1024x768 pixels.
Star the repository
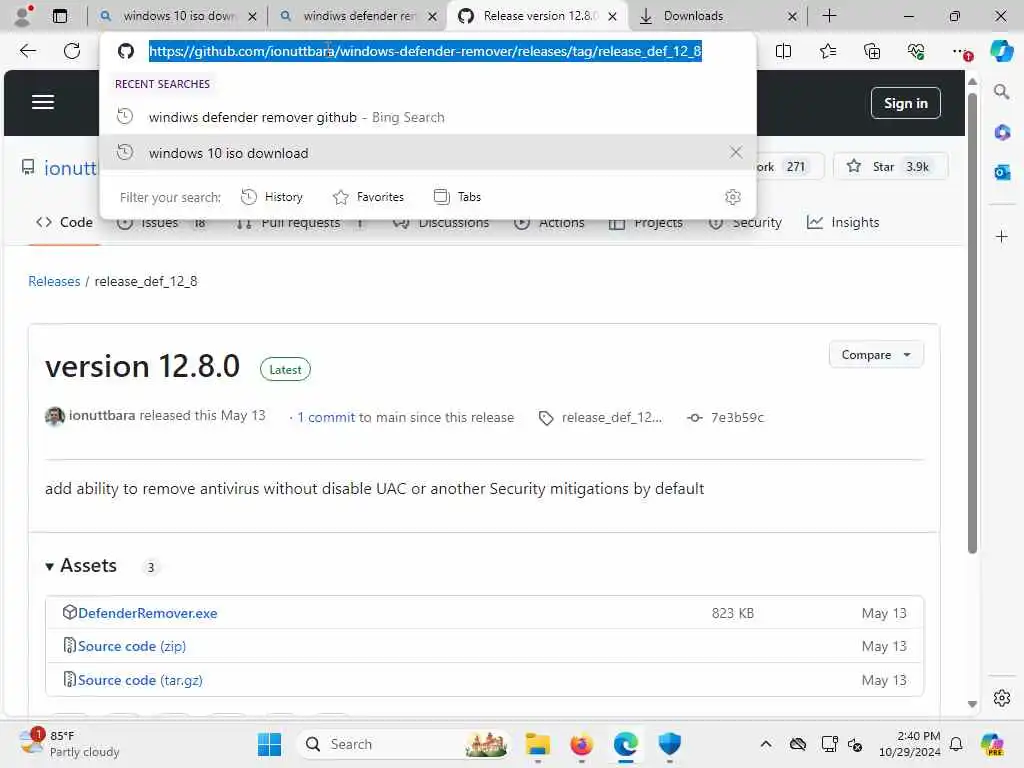click(x=891, y=167)
